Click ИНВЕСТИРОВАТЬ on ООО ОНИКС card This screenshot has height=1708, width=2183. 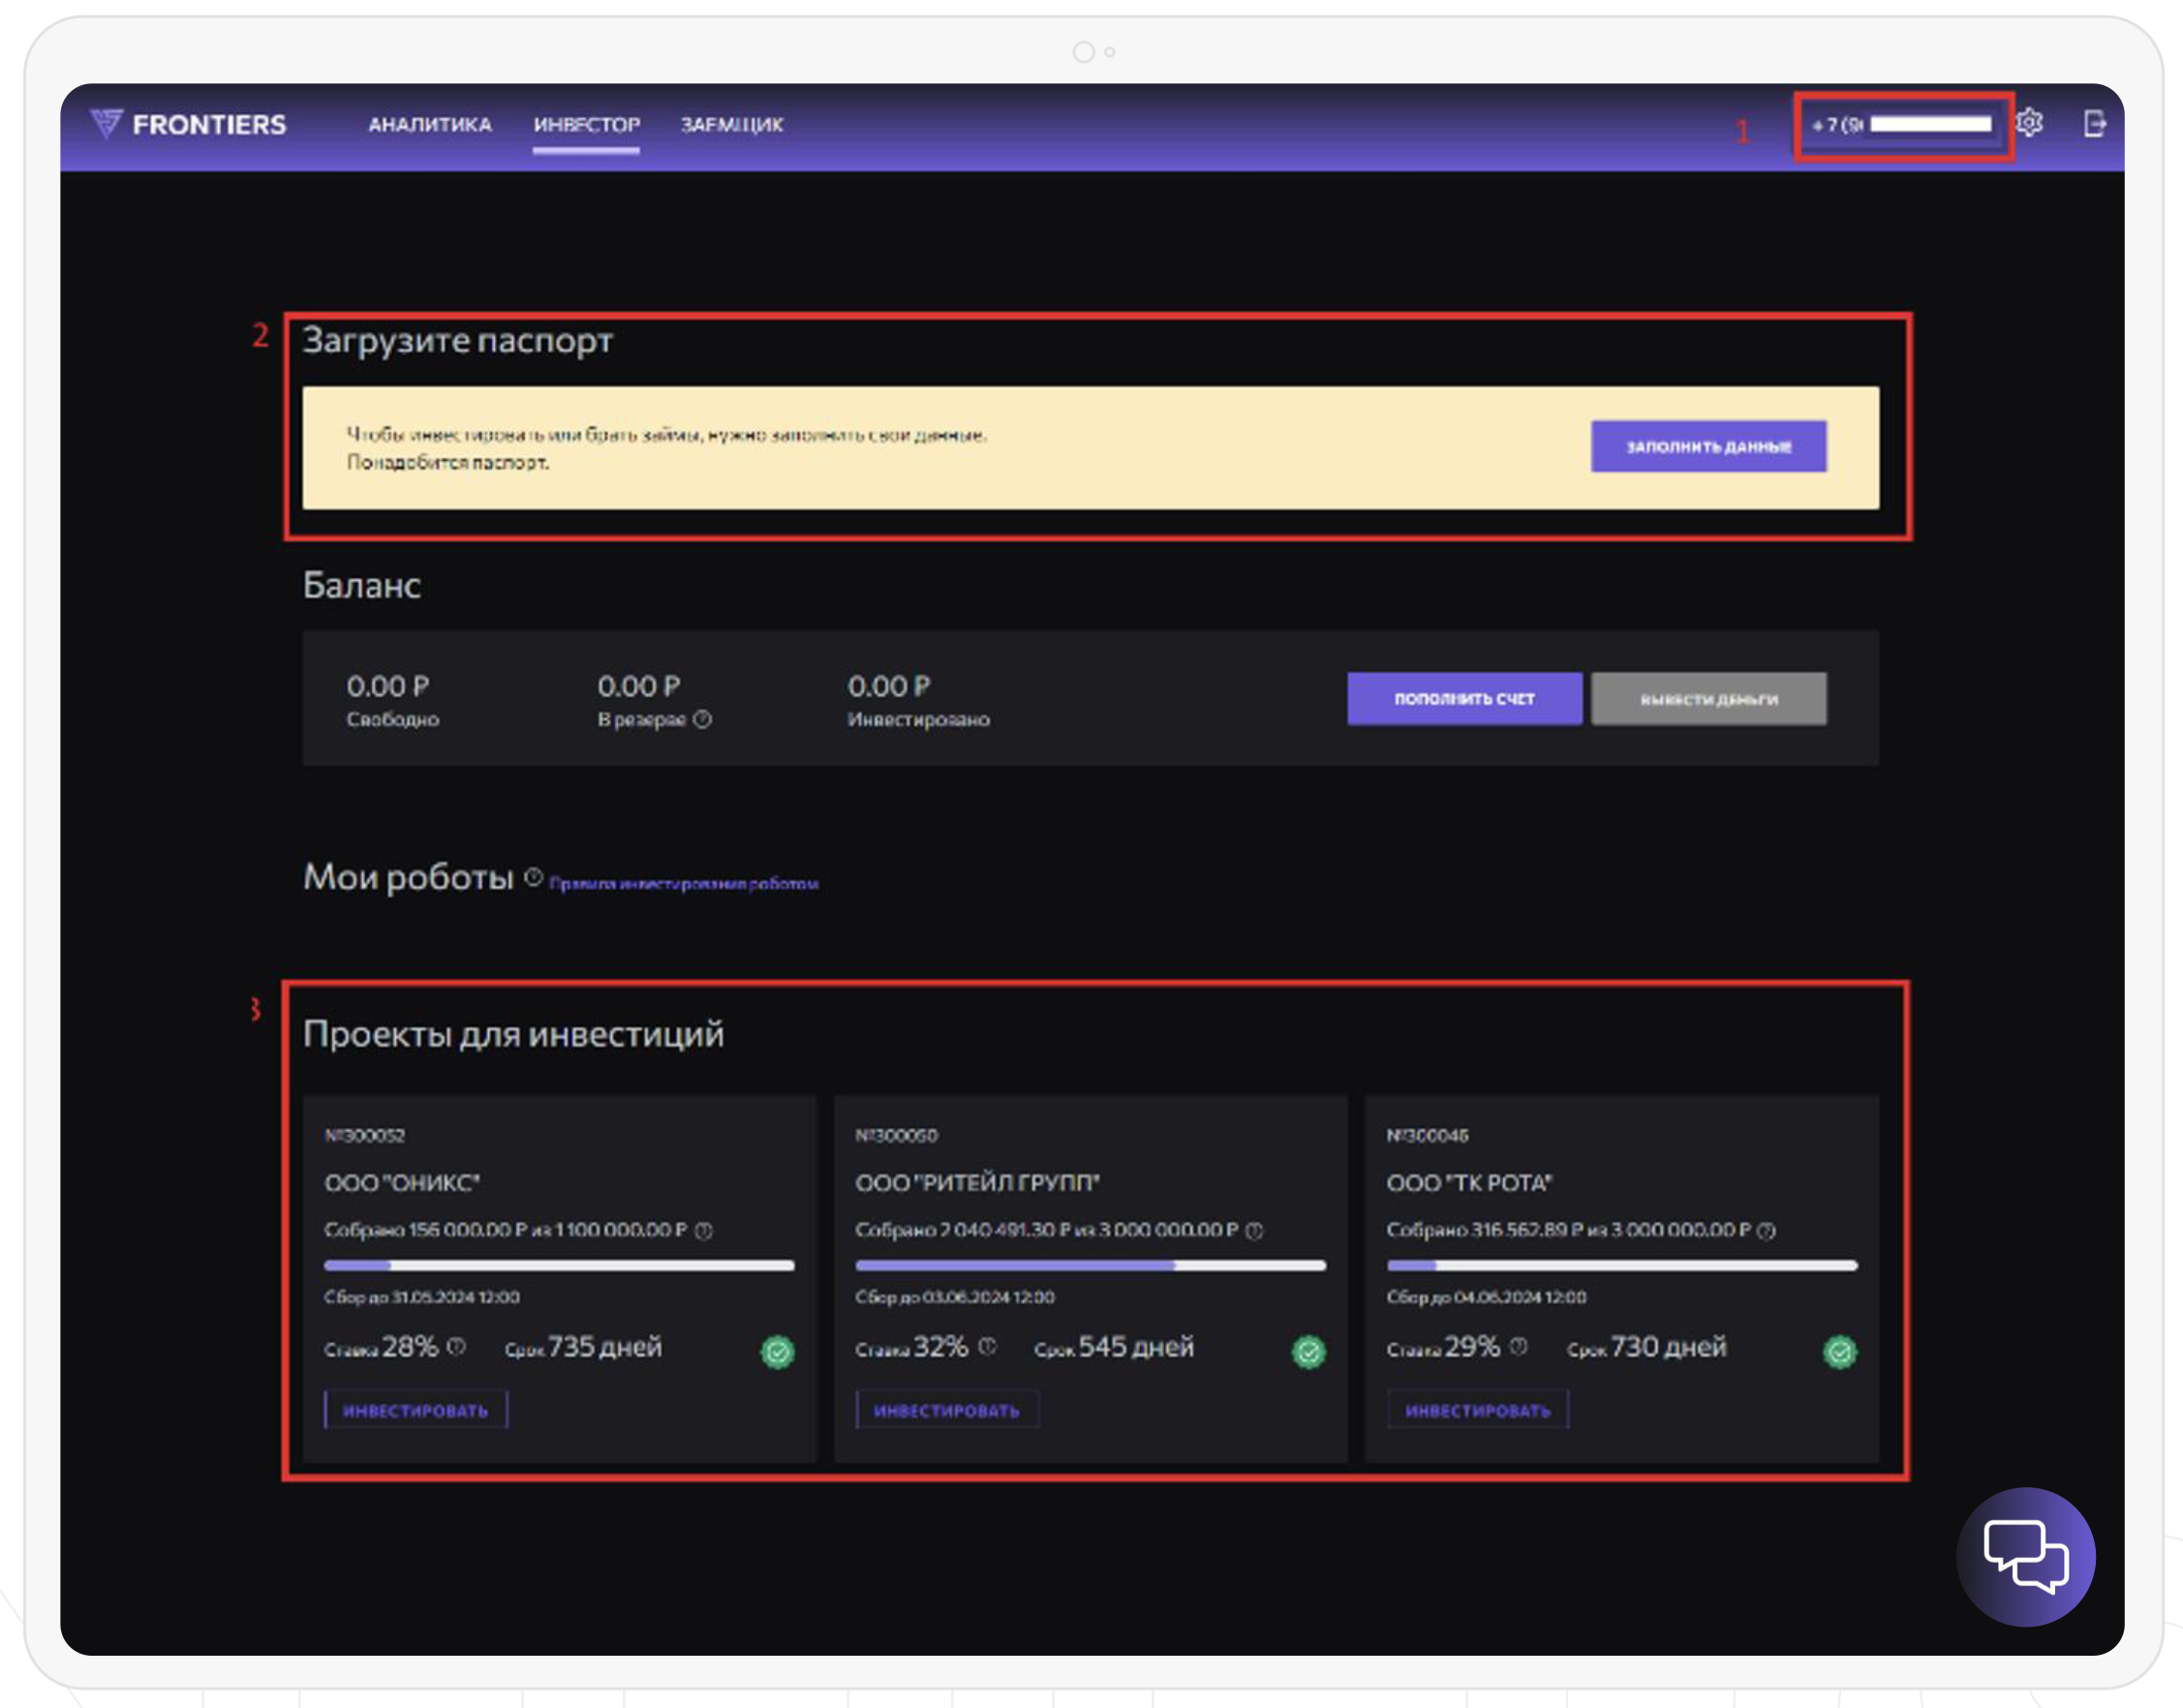point(415,1410)
